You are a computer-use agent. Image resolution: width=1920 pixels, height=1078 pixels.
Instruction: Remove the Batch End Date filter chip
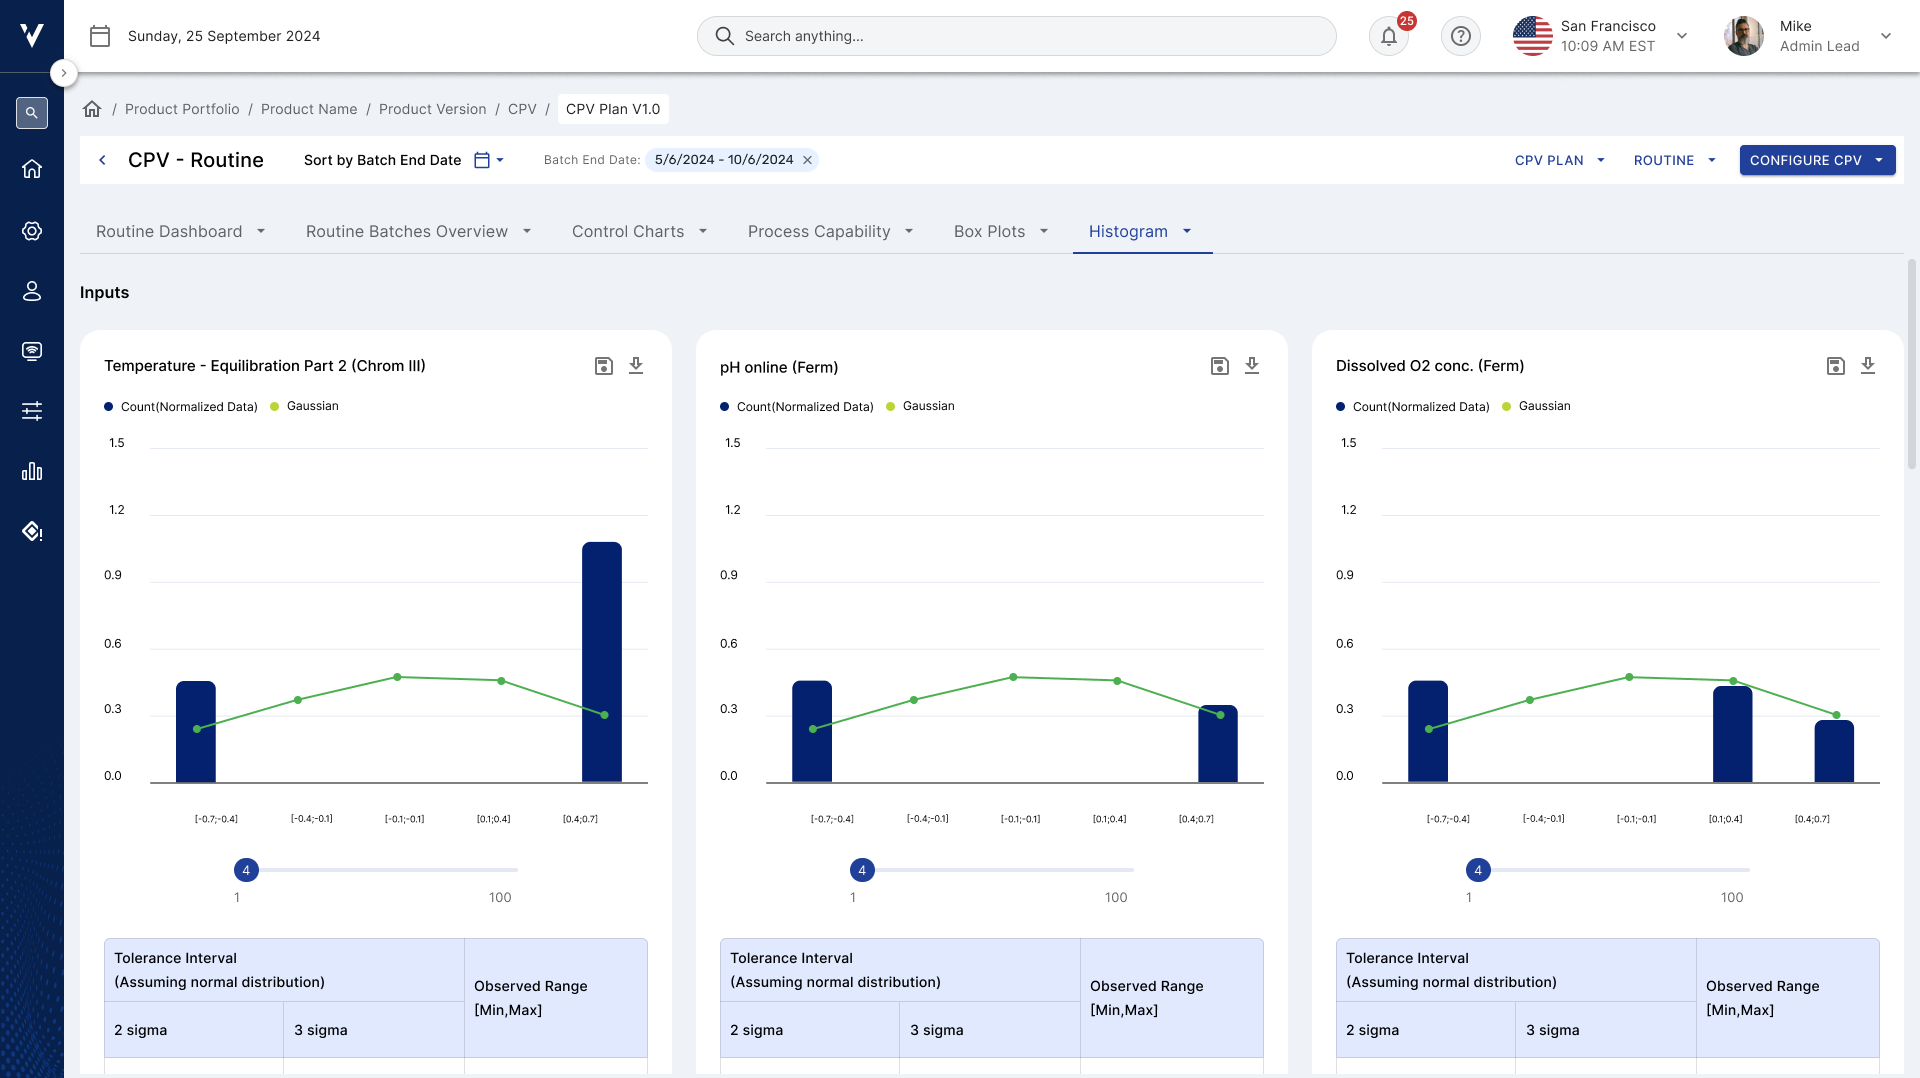pyautogui.click(x=807, y=160)
